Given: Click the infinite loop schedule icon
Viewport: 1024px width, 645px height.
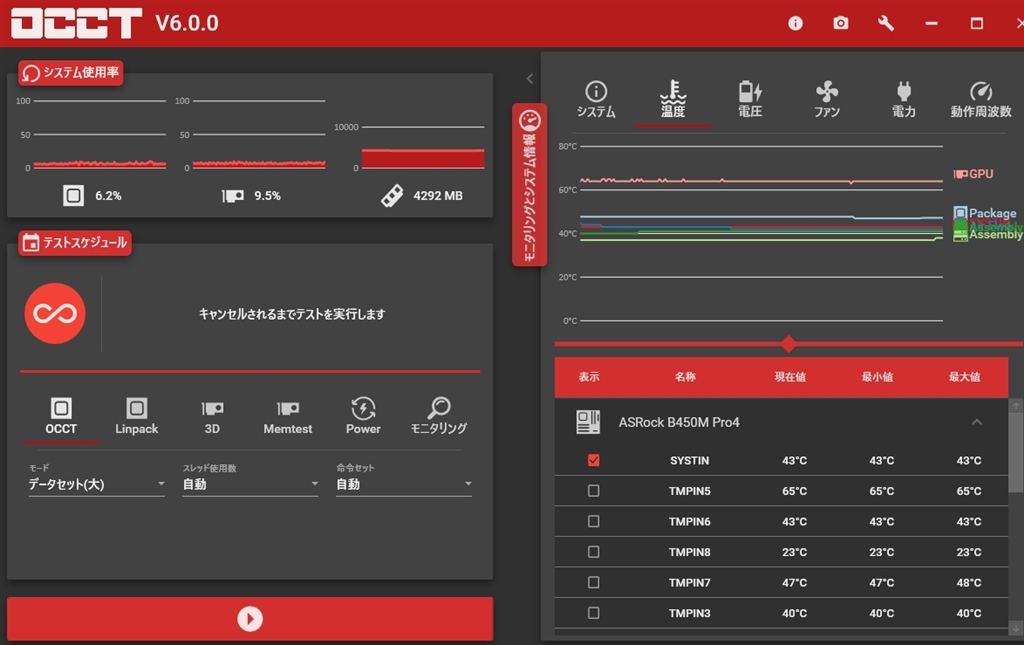Looking at the screenshot, I should click(55, 313).
